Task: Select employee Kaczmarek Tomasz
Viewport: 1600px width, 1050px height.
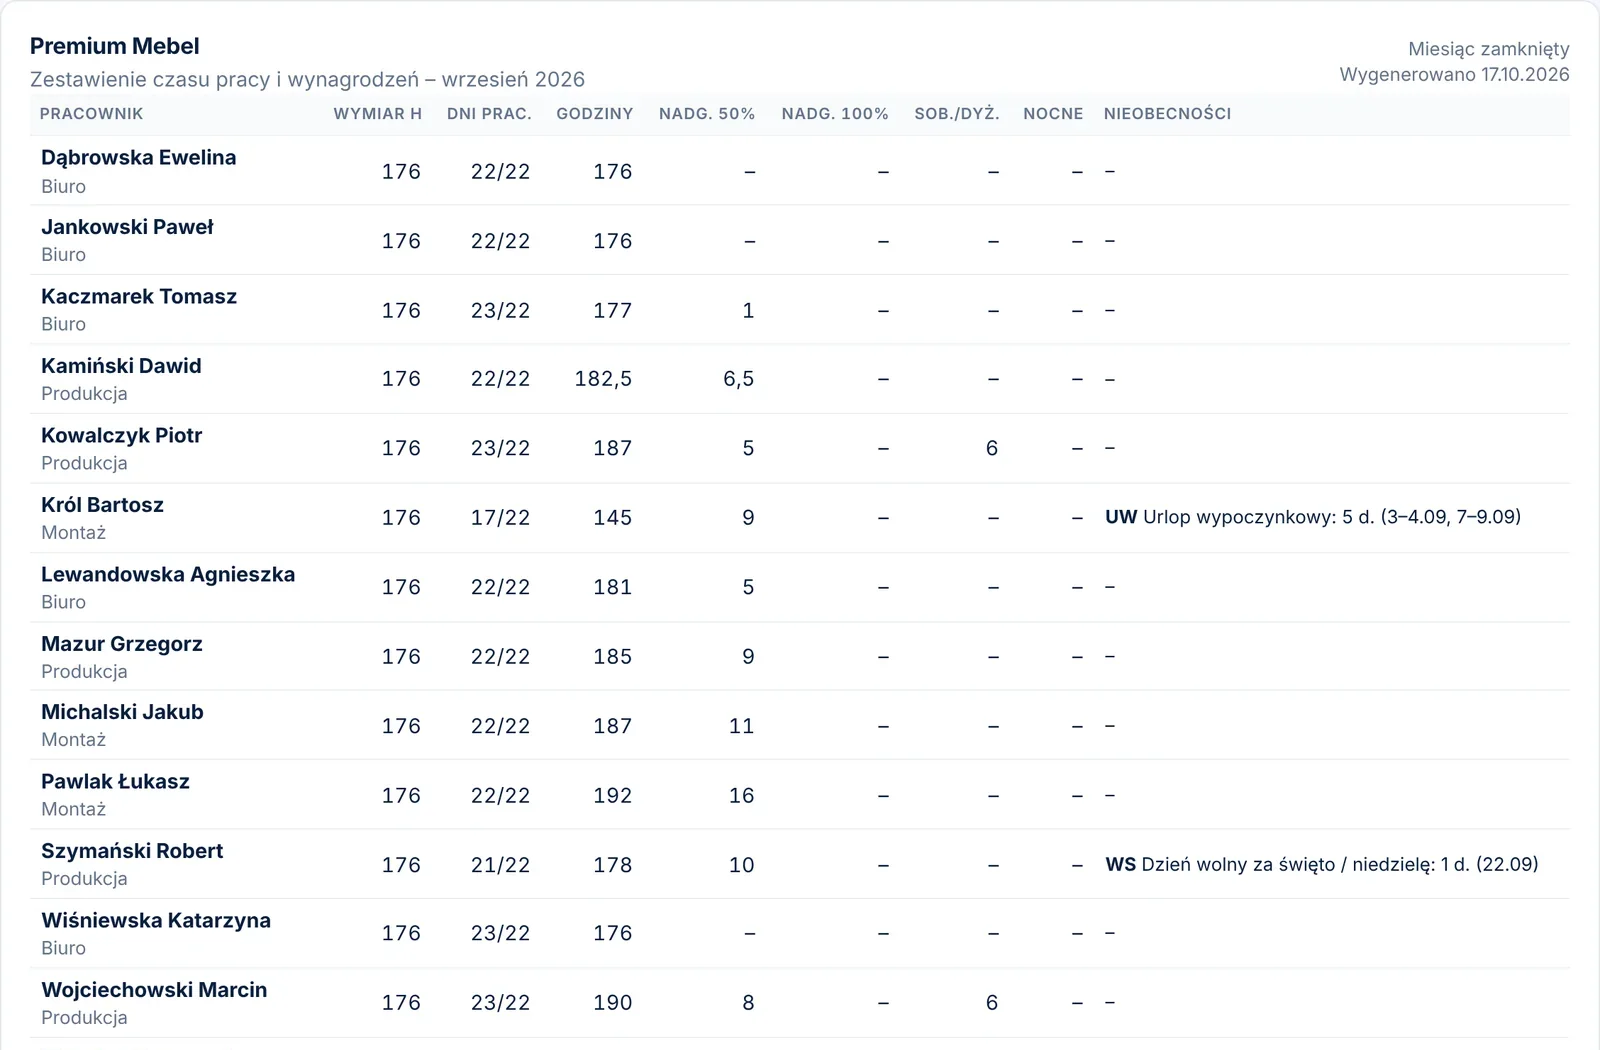Action: 139,297
